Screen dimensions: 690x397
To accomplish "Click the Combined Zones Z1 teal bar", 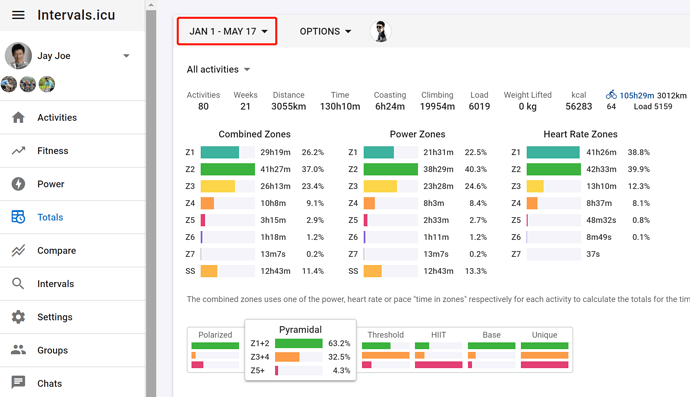I will coord(220,152).
